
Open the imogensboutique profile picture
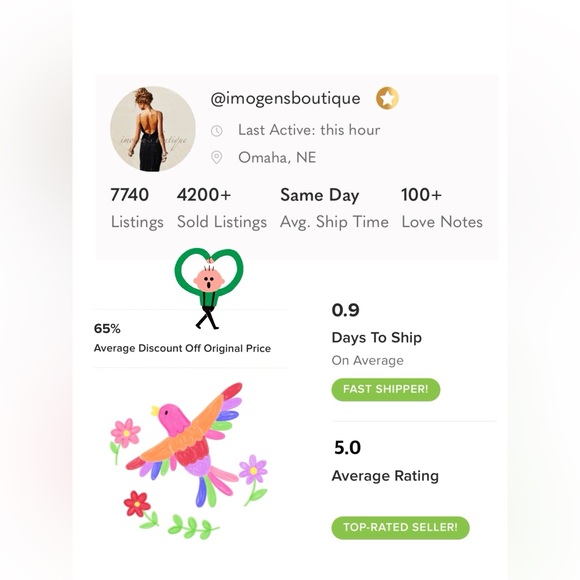(153, 129)
